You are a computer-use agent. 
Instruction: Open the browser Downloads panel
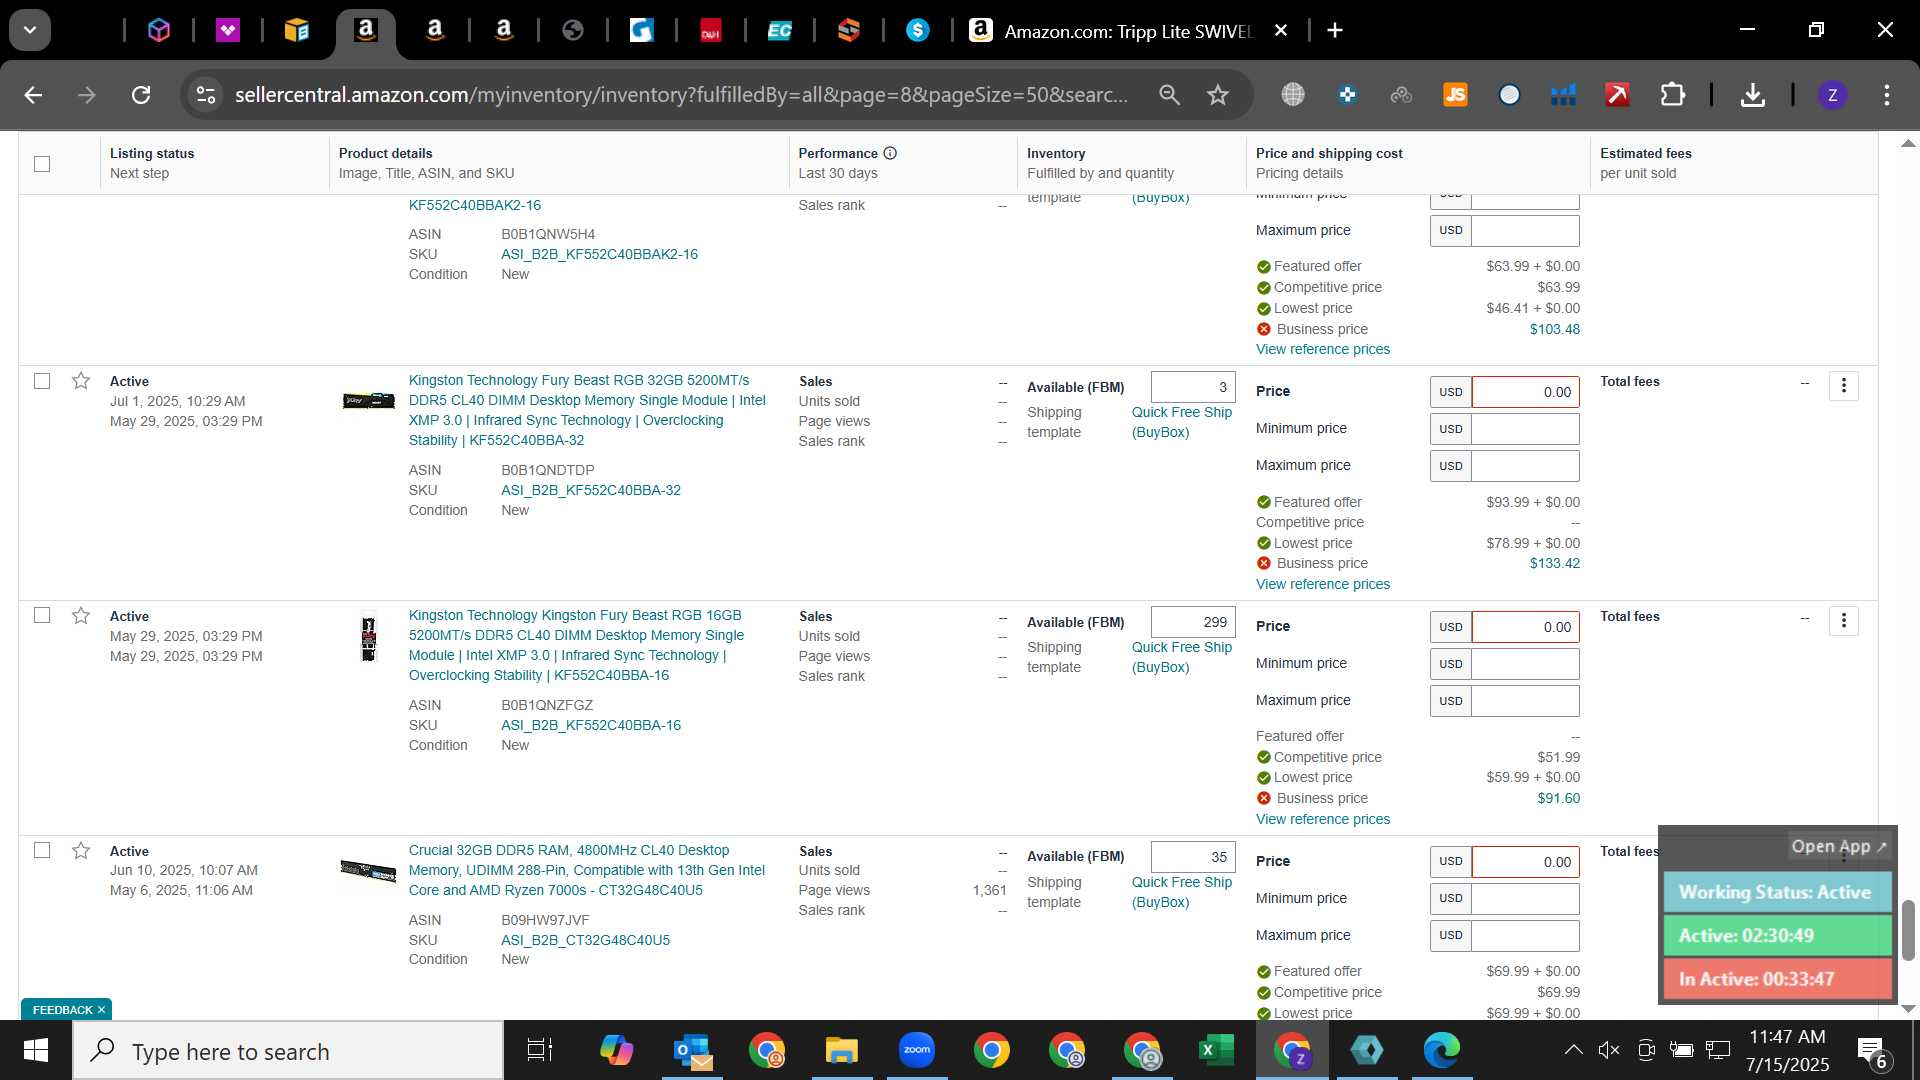point(1752,95)
